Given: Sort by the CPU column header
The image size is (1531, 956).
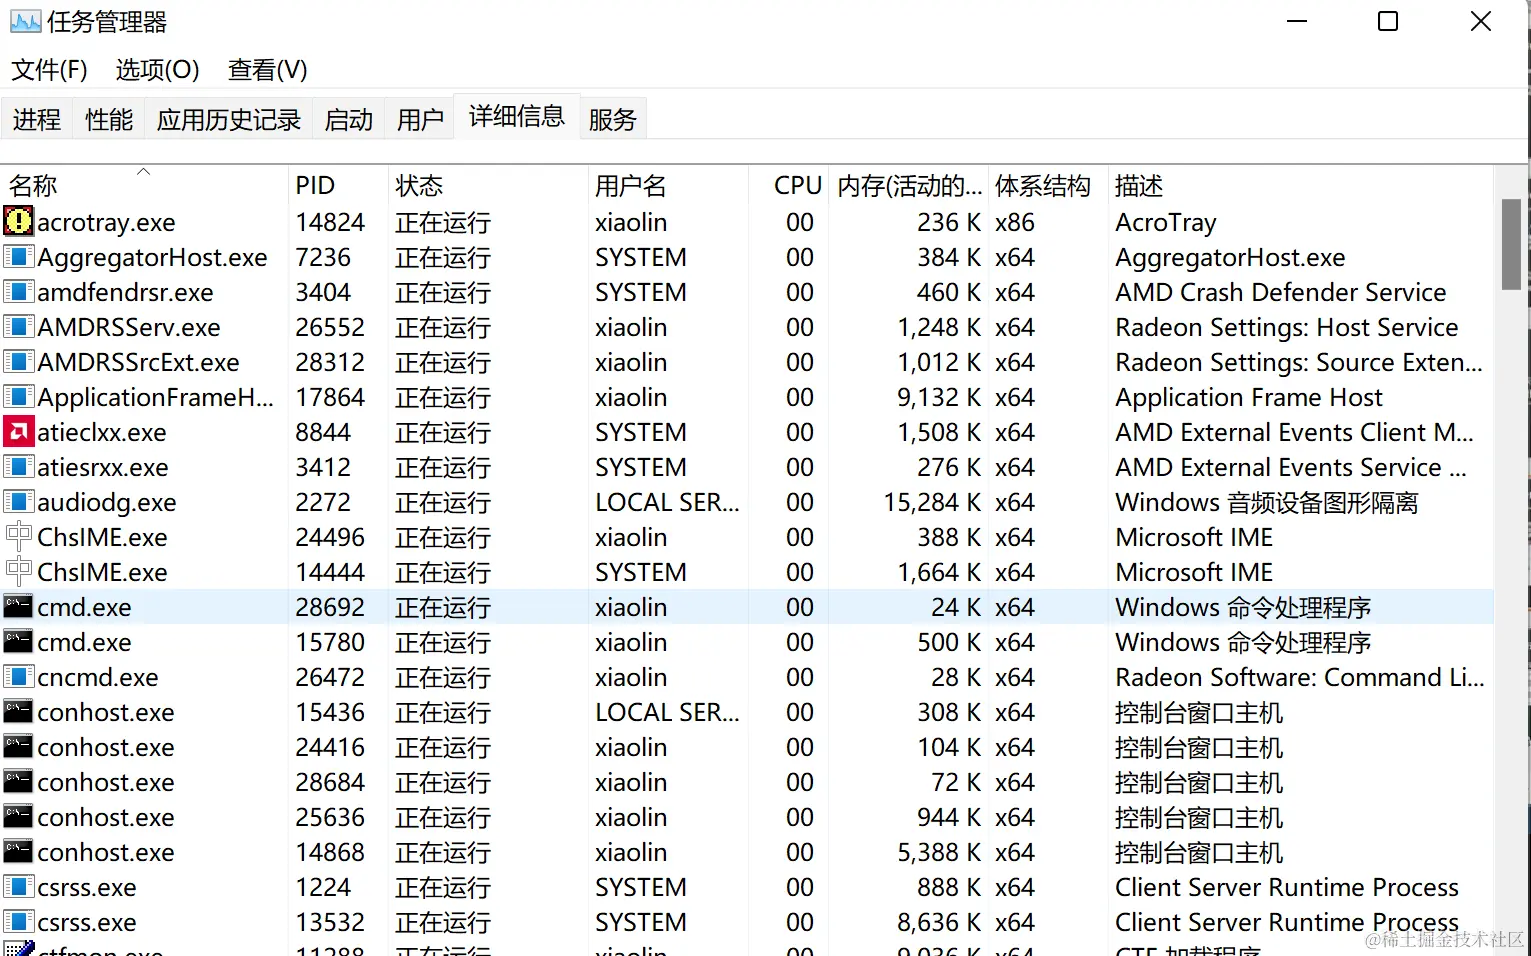Looking at the screenshot, I should 789,185.
